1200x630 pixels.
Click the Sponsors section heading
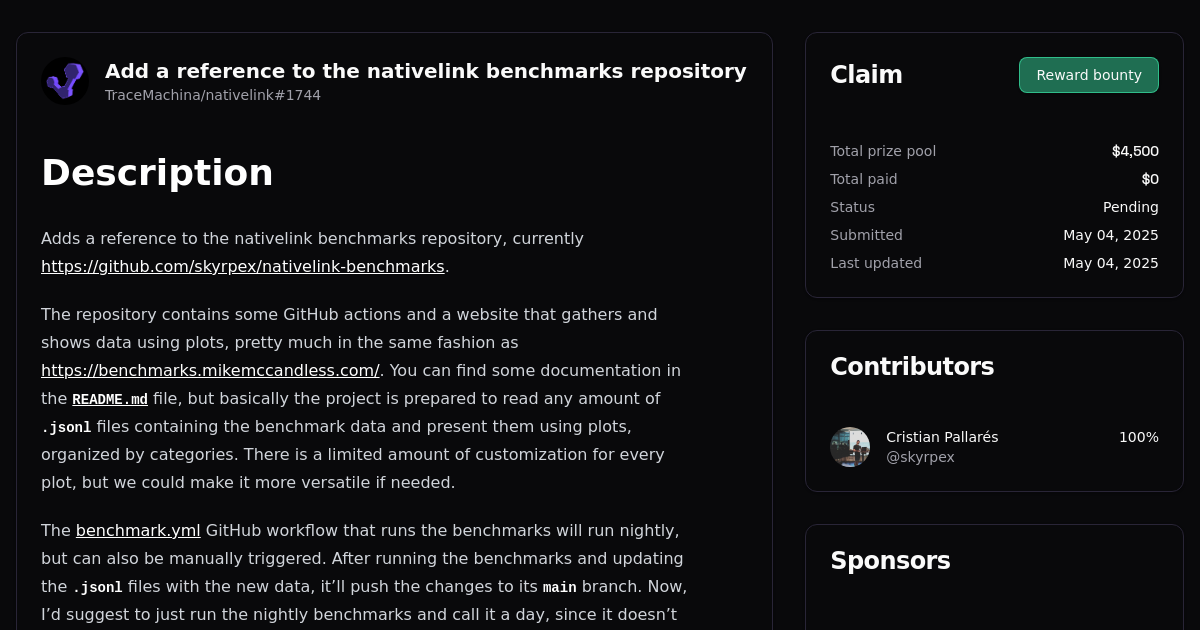(890, 560)
